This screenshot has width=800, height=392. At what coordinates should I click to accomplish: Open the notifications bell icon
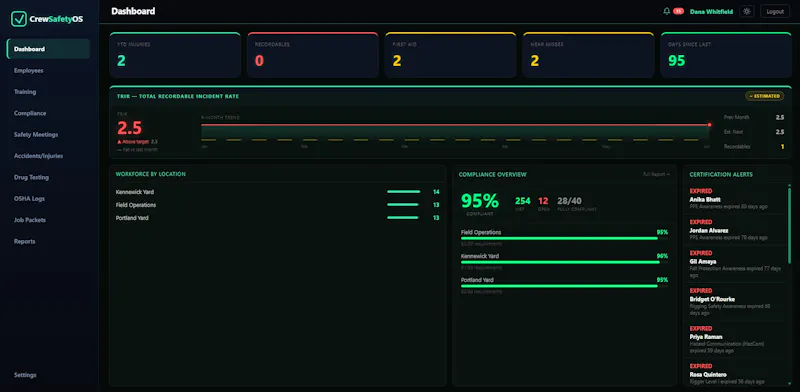(x=666, y=11)
